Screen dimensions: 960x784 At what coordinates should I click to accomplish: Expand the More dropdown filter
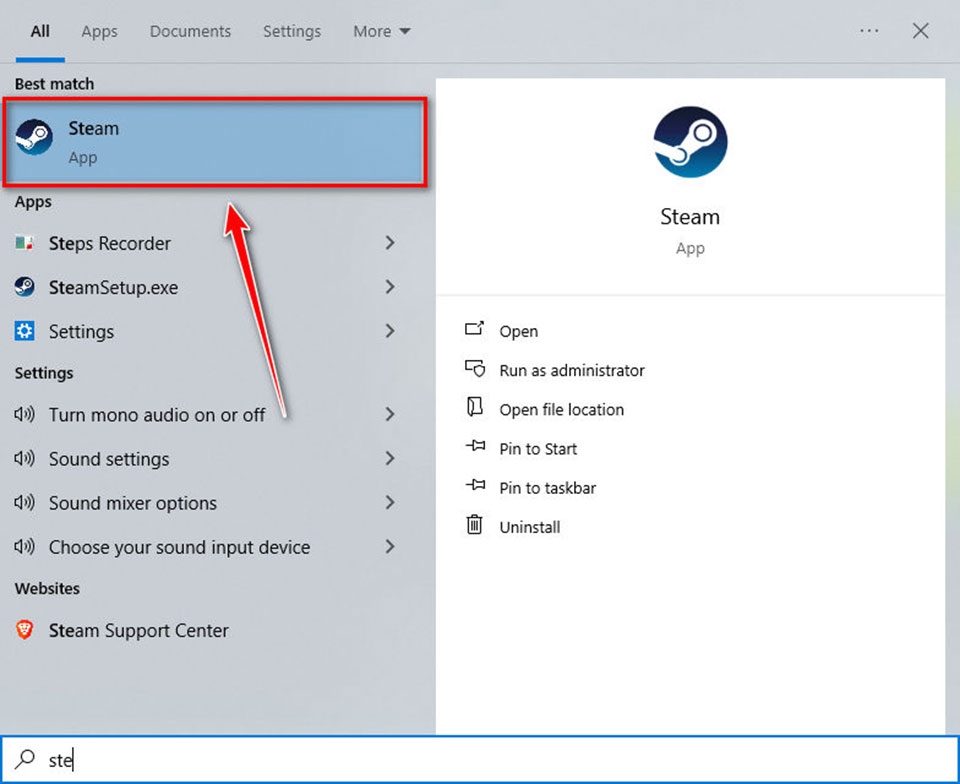pyautogui.click(x=381, y=31)
